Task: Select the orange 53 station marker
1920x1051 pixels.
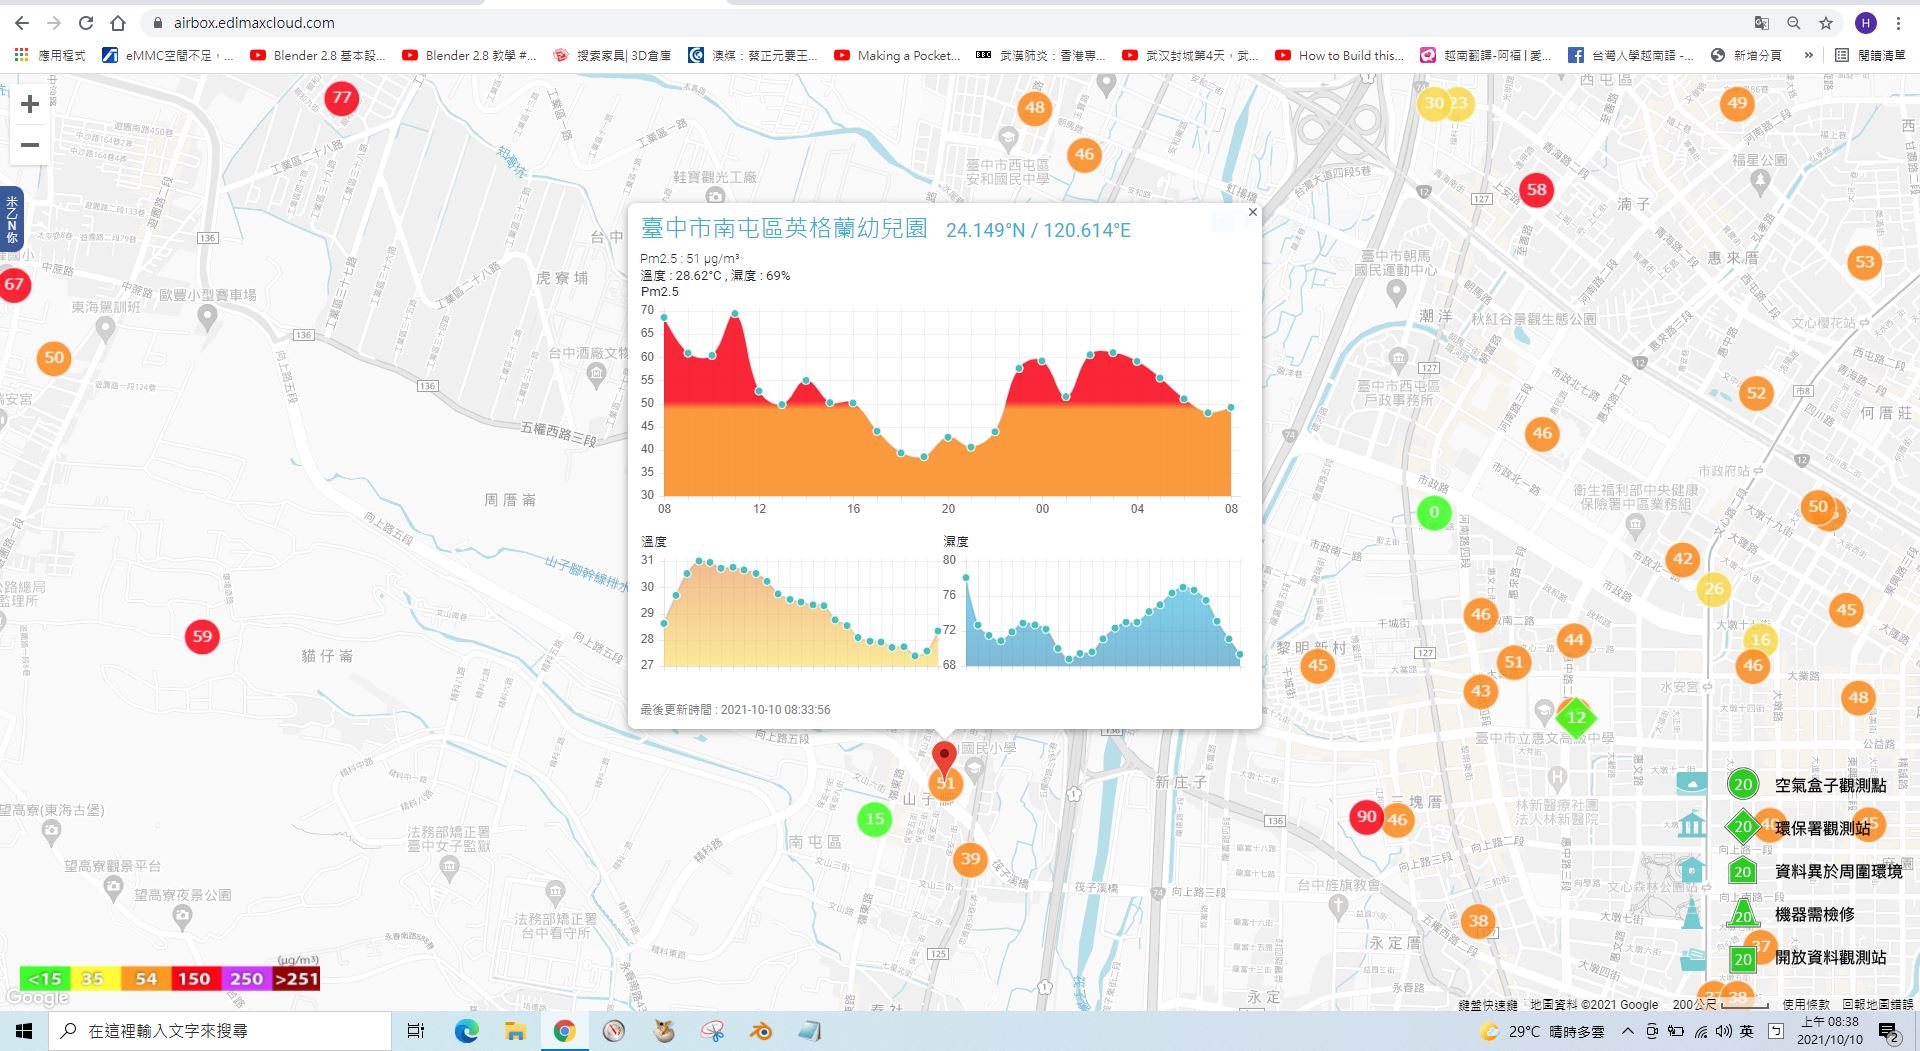Action: 1864,262
